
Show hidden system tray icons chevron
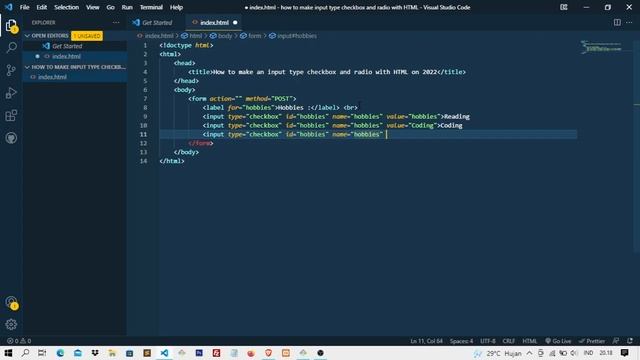(x=529, y=353)
